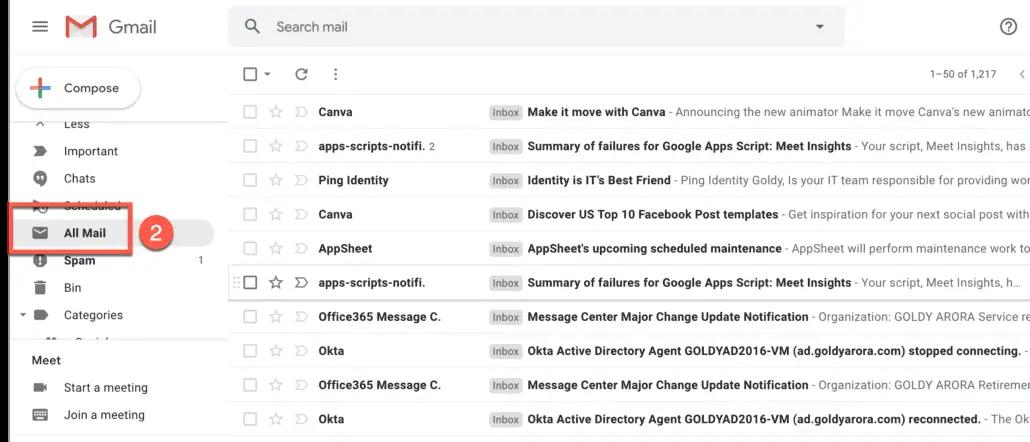Open the Identity is IT's Best Friend email
1030x442 pixels.
coord(599,180)
